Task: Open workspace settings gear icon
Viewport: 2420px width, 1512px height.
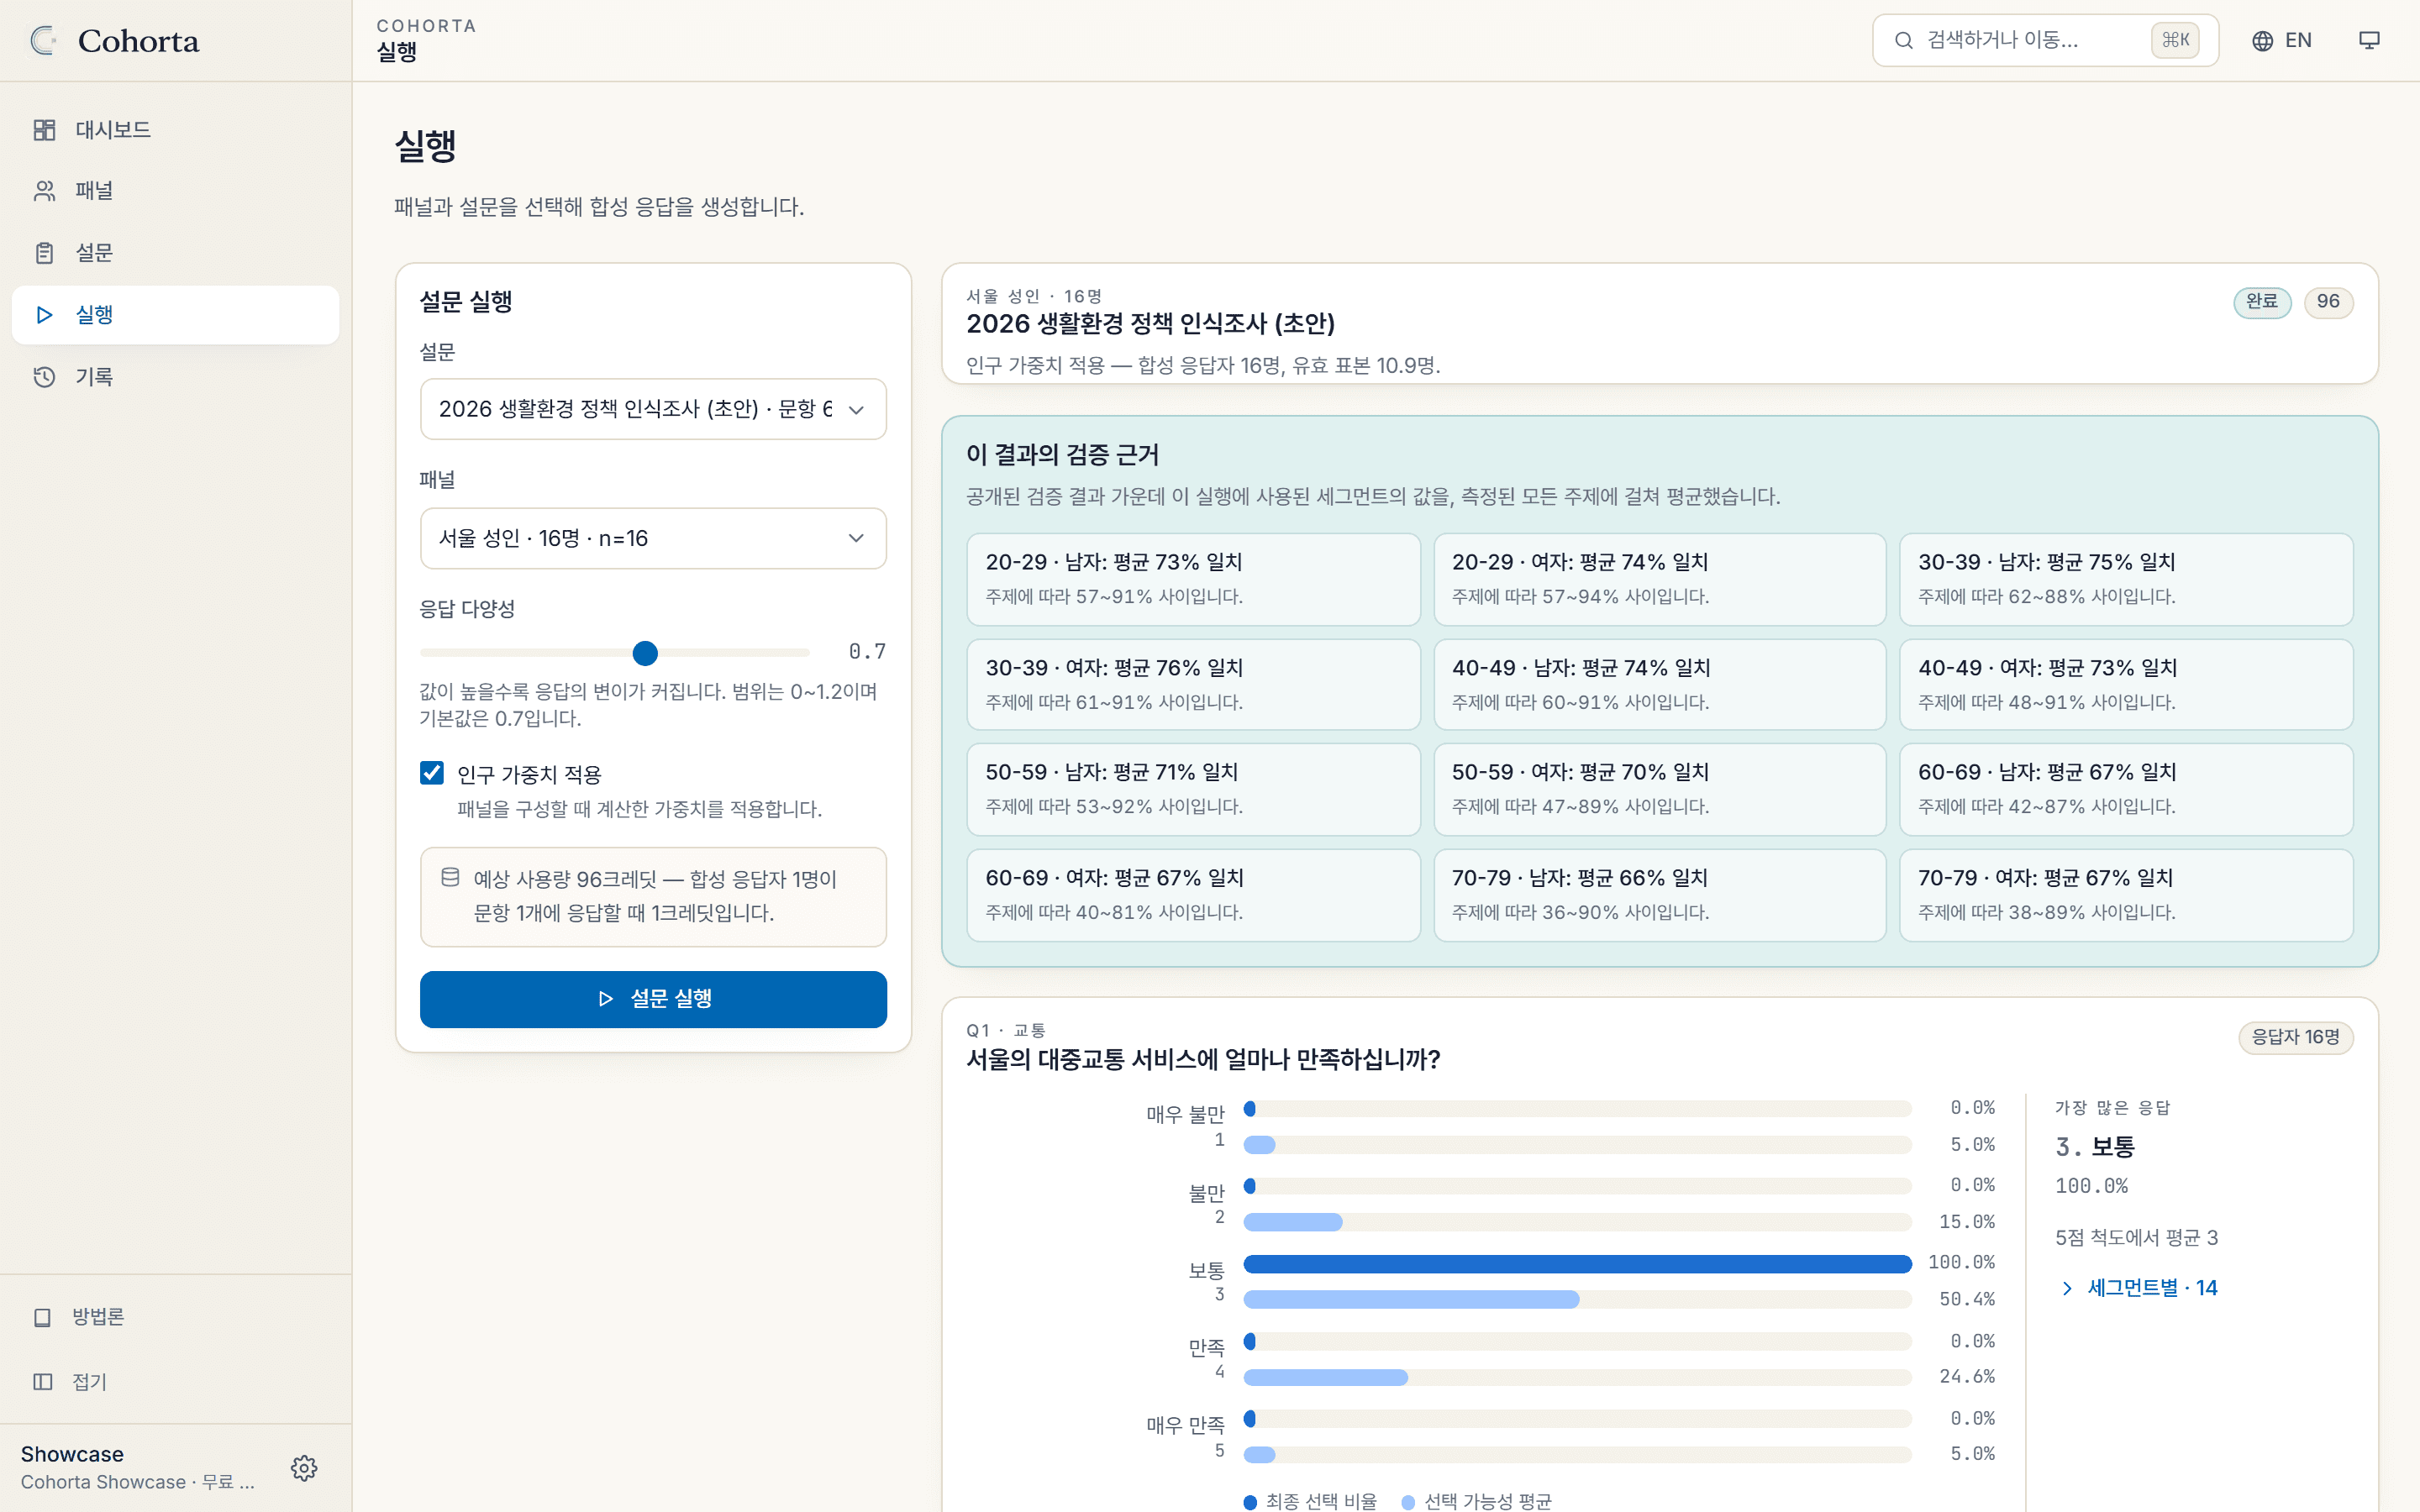Action: click(x=304, y=1467)
